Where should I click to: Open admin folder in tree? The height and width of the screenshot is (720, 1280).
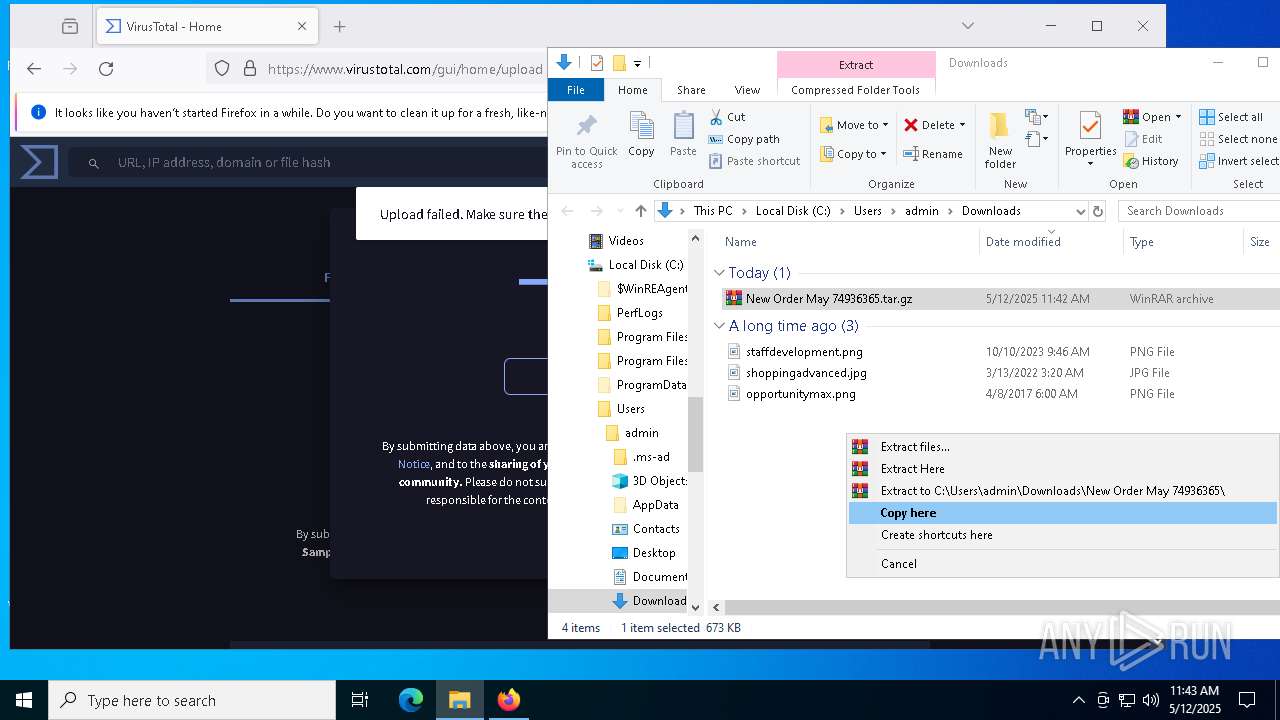641,433
